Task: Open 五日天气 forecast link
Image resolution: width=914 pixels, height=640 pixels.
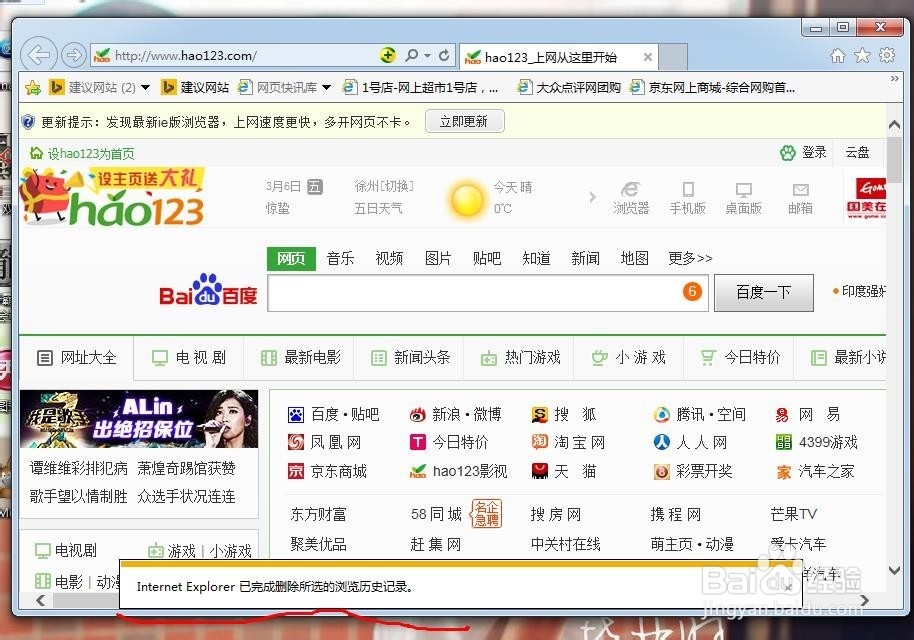Action: [378, 208]
